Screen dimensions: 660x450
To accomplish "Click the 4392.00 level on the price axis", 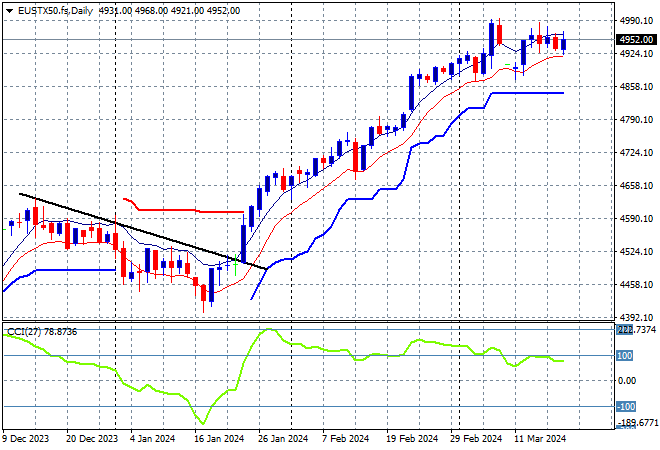I will click(x=636, y=318).
